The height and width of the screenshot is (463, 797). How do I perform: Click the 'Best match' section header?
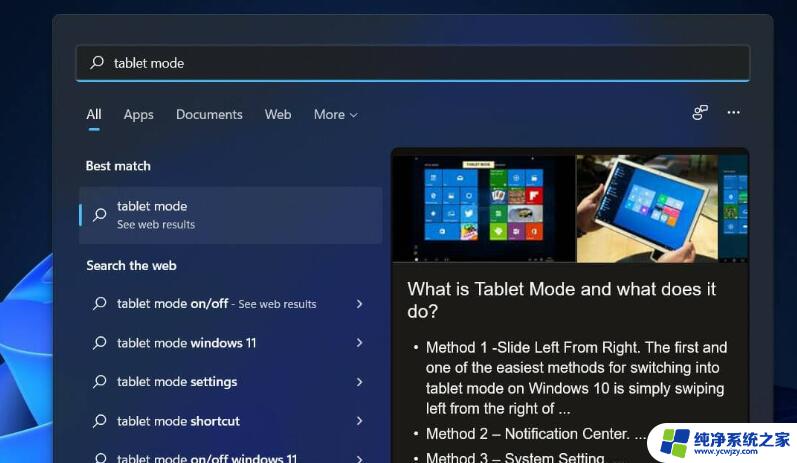(118, 166)
